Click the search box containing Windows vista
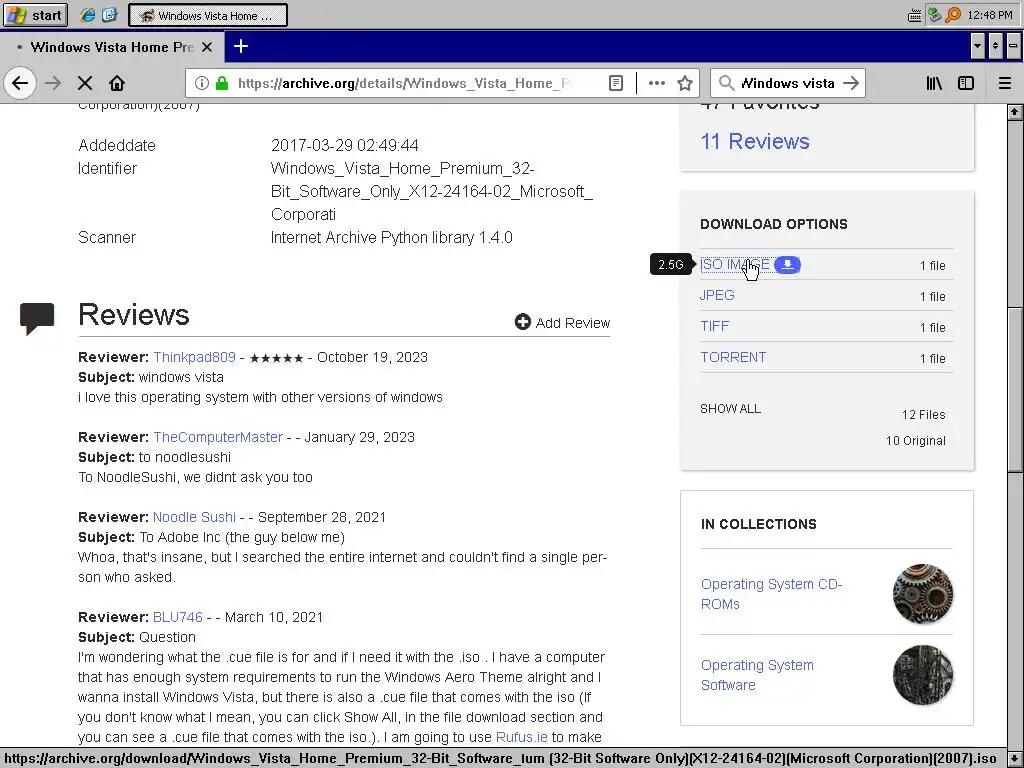 788,83
